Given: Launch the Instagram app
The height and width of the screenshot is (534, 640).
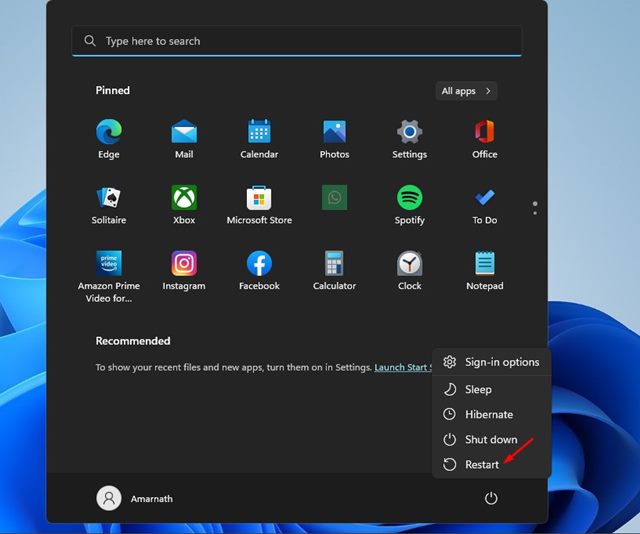Looking at the screenshot, I should point(184,270).
